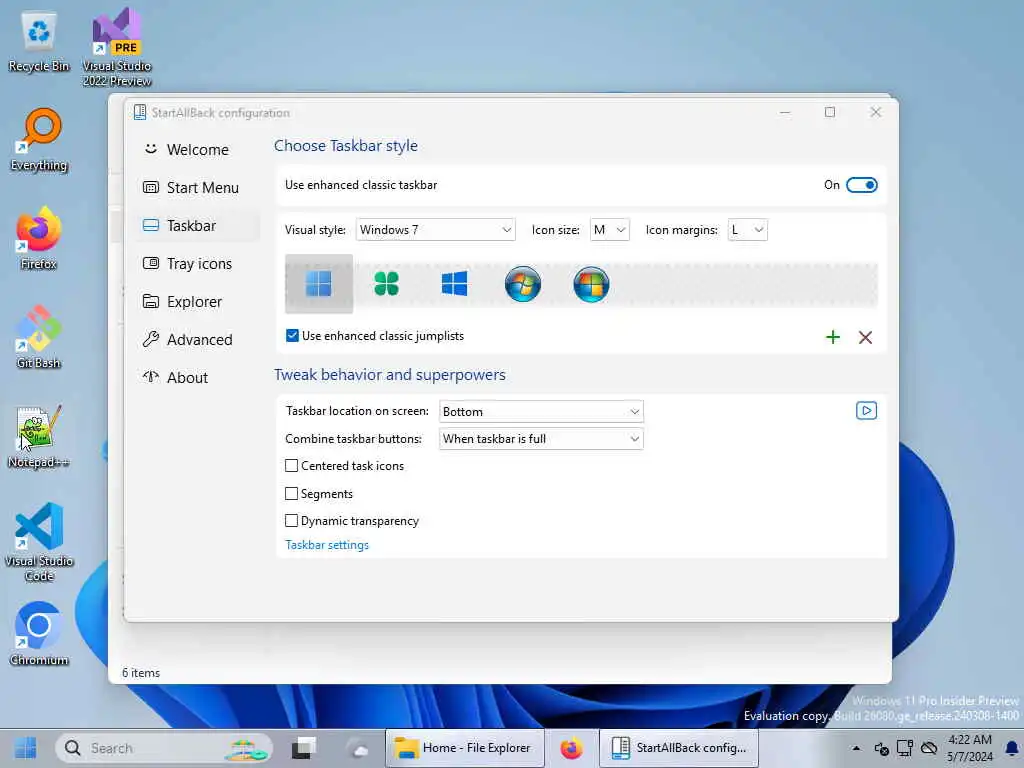This screenshot has width=1024, height=768.
Task: Click the crossed-out cloud sync tray icon
Action: click(x=929, y=748)
